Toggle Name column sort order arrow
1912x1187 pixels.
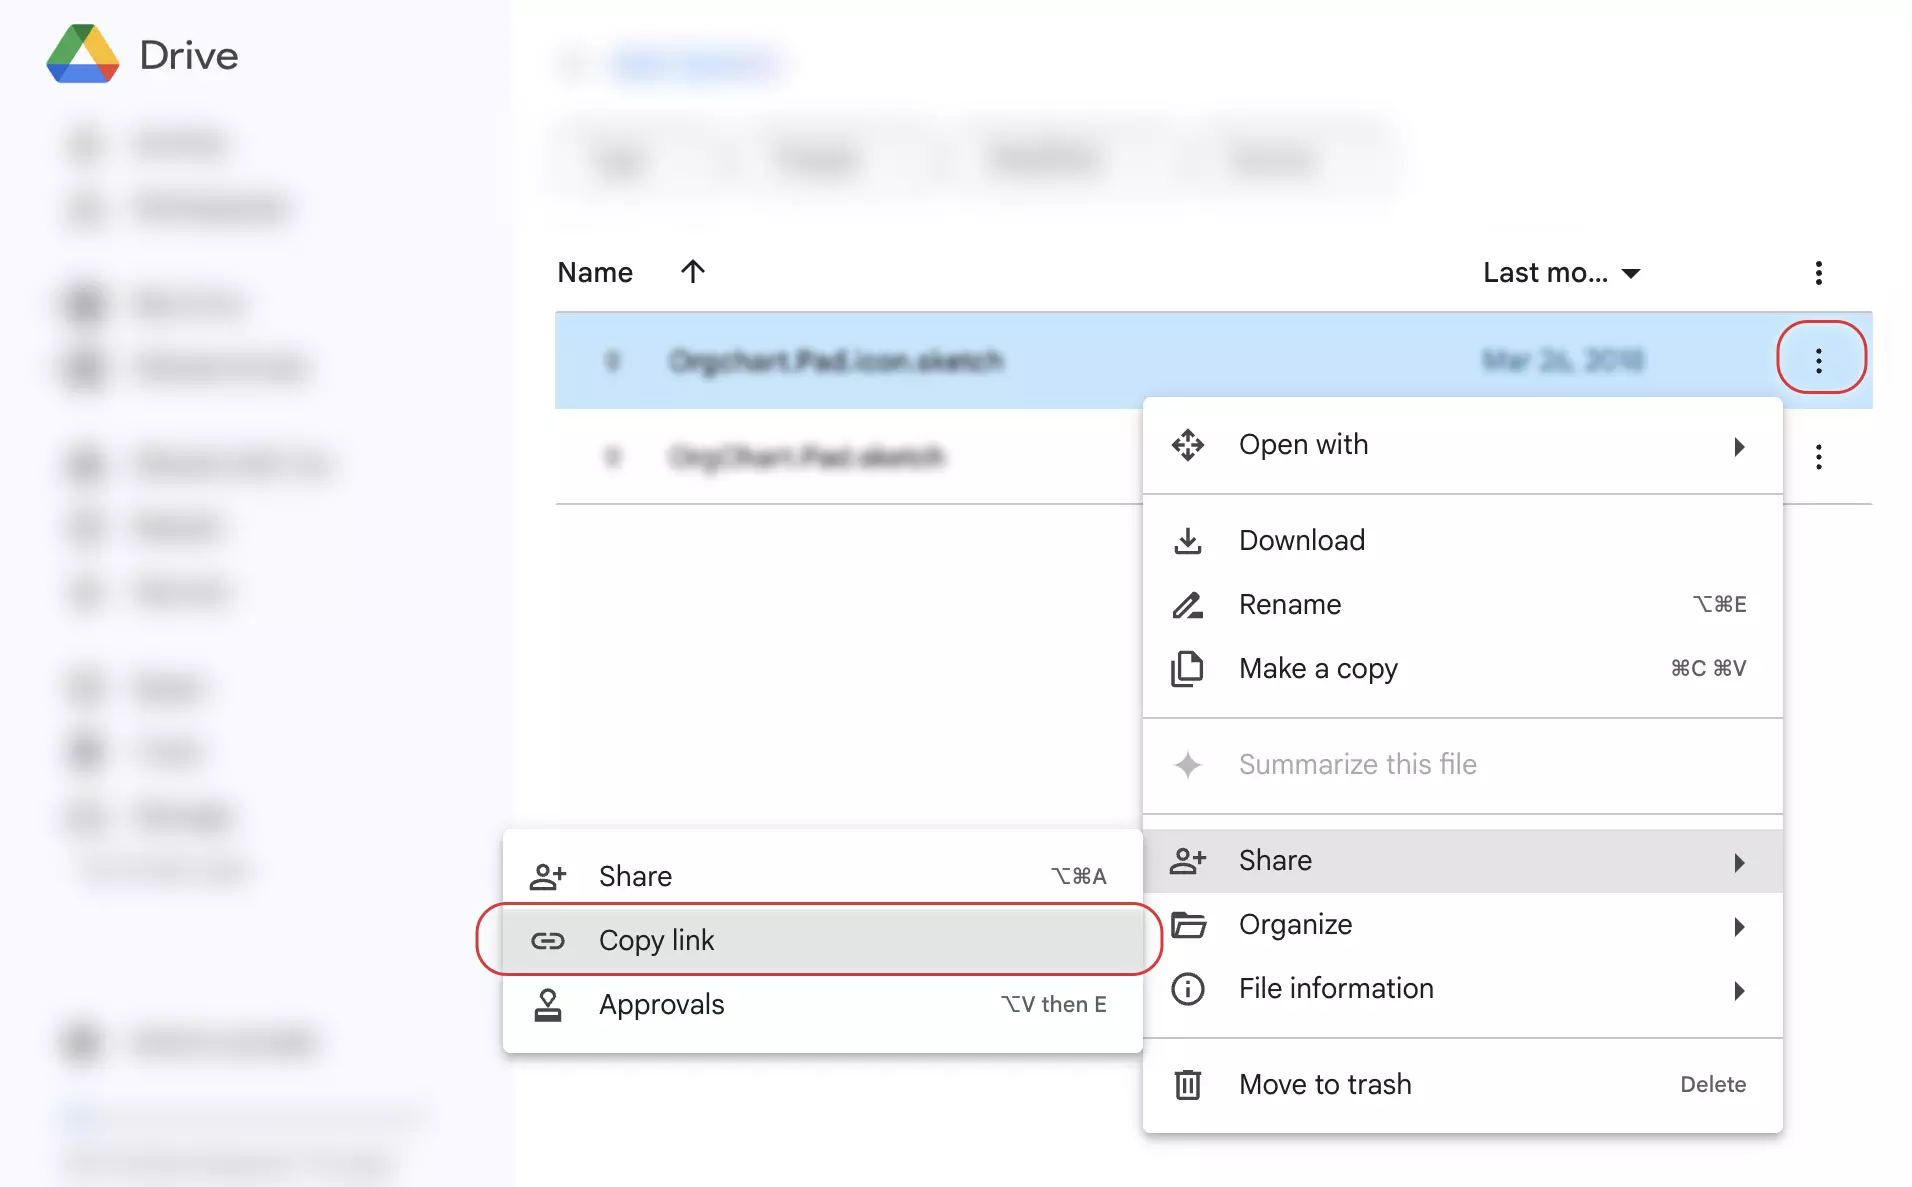tap(693, 272)
